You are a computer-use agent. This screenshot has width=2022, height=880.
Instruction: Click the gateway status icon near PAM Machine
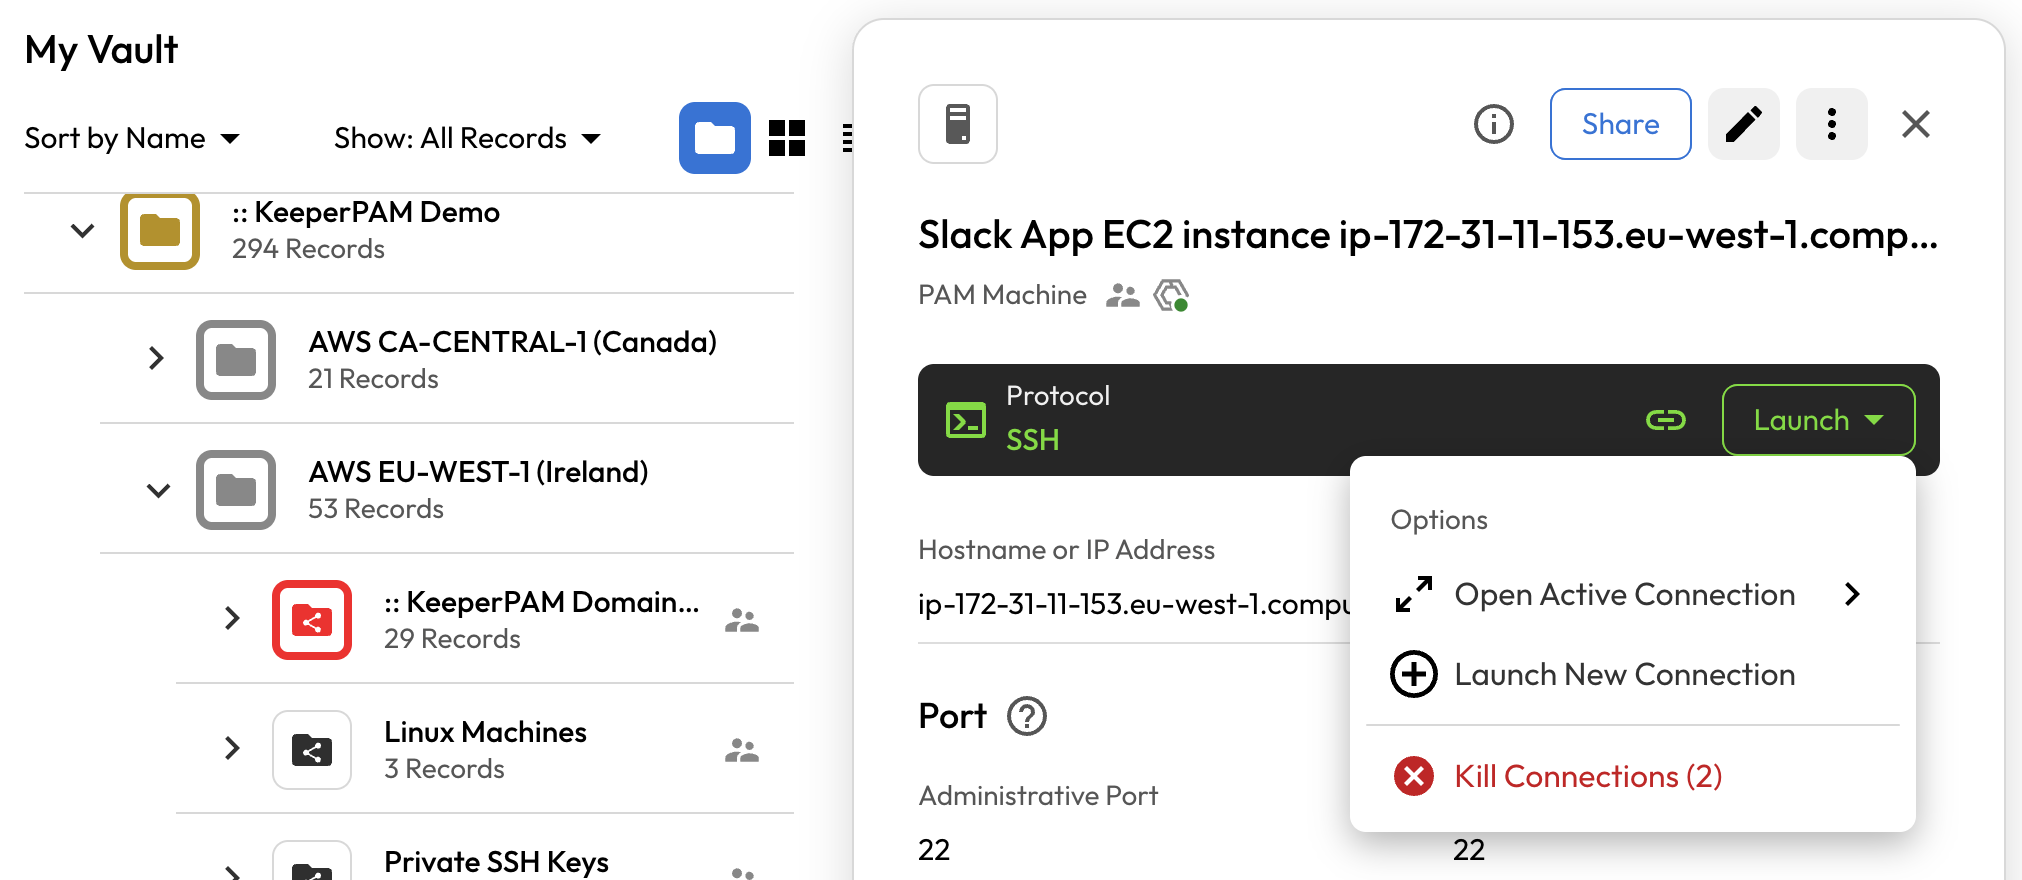click(1171, 296)
